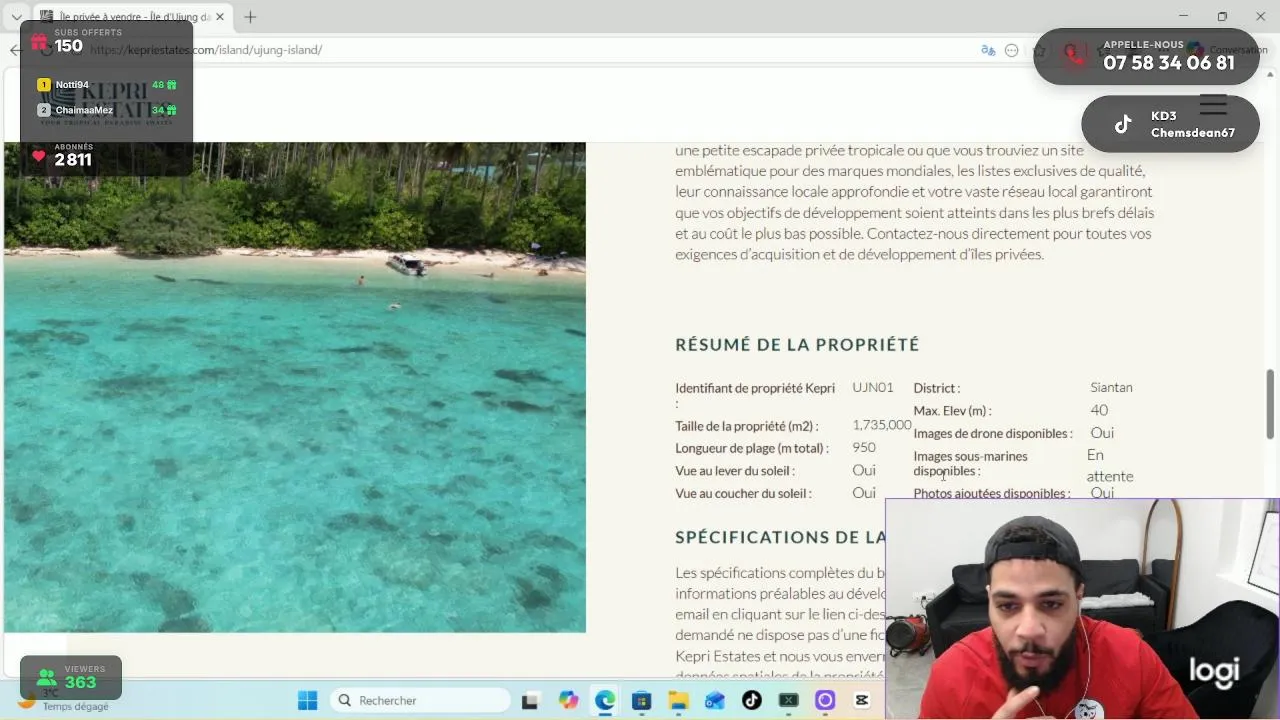Click the Oui value for Vue au coucher du soleil
This screenshot has width=1280, height=720.
click(x=864, y=493)
